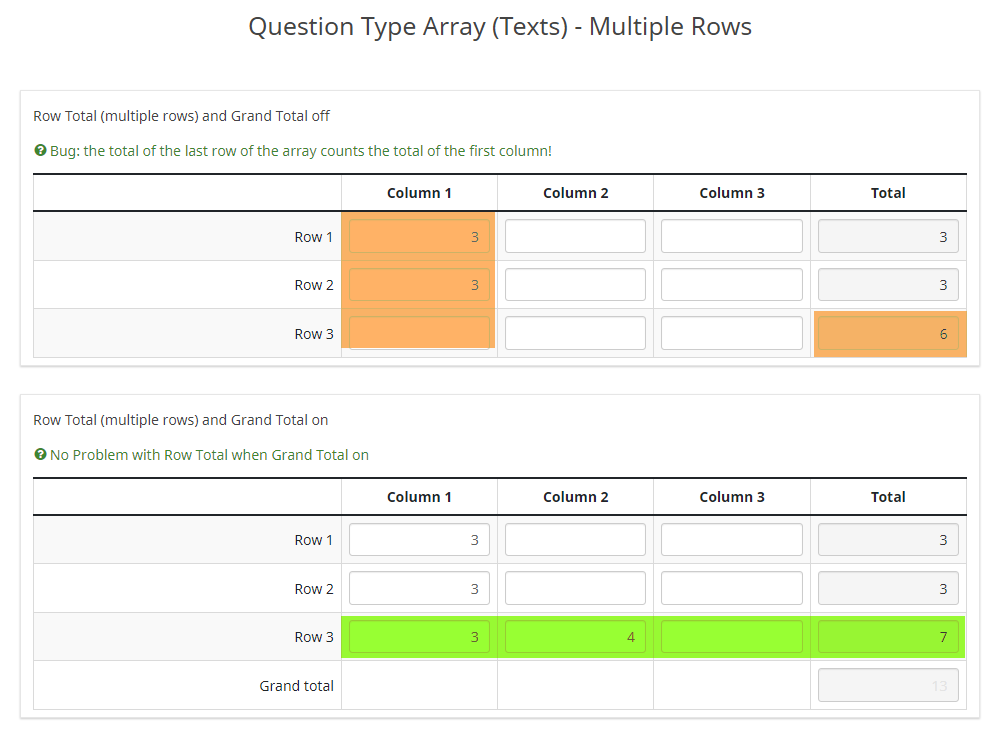Select green Row 3 Column 1 field containing 3

419,637
